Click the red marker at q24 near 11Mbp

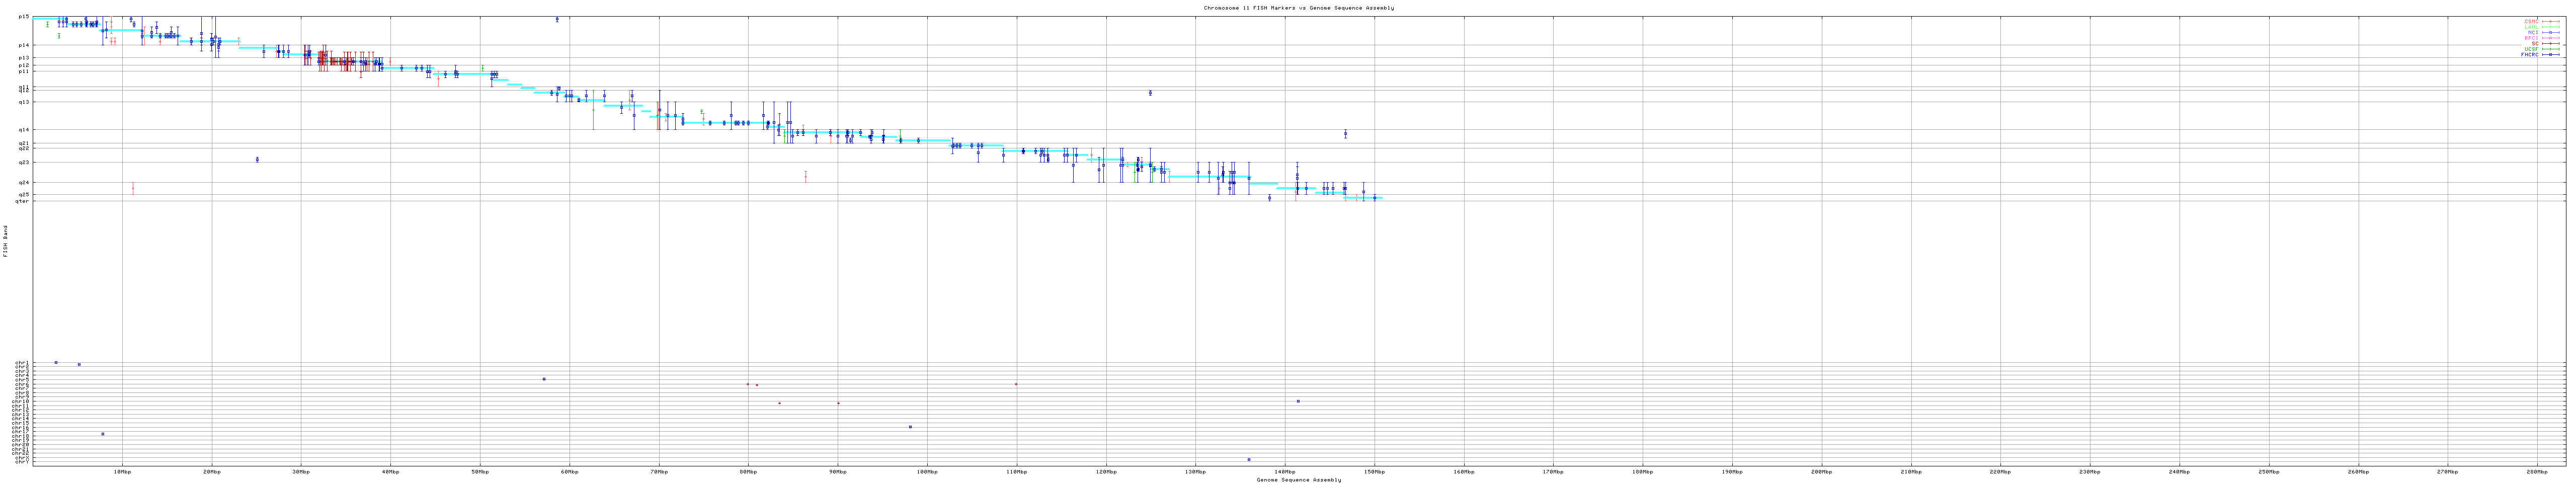click(133, 188)
